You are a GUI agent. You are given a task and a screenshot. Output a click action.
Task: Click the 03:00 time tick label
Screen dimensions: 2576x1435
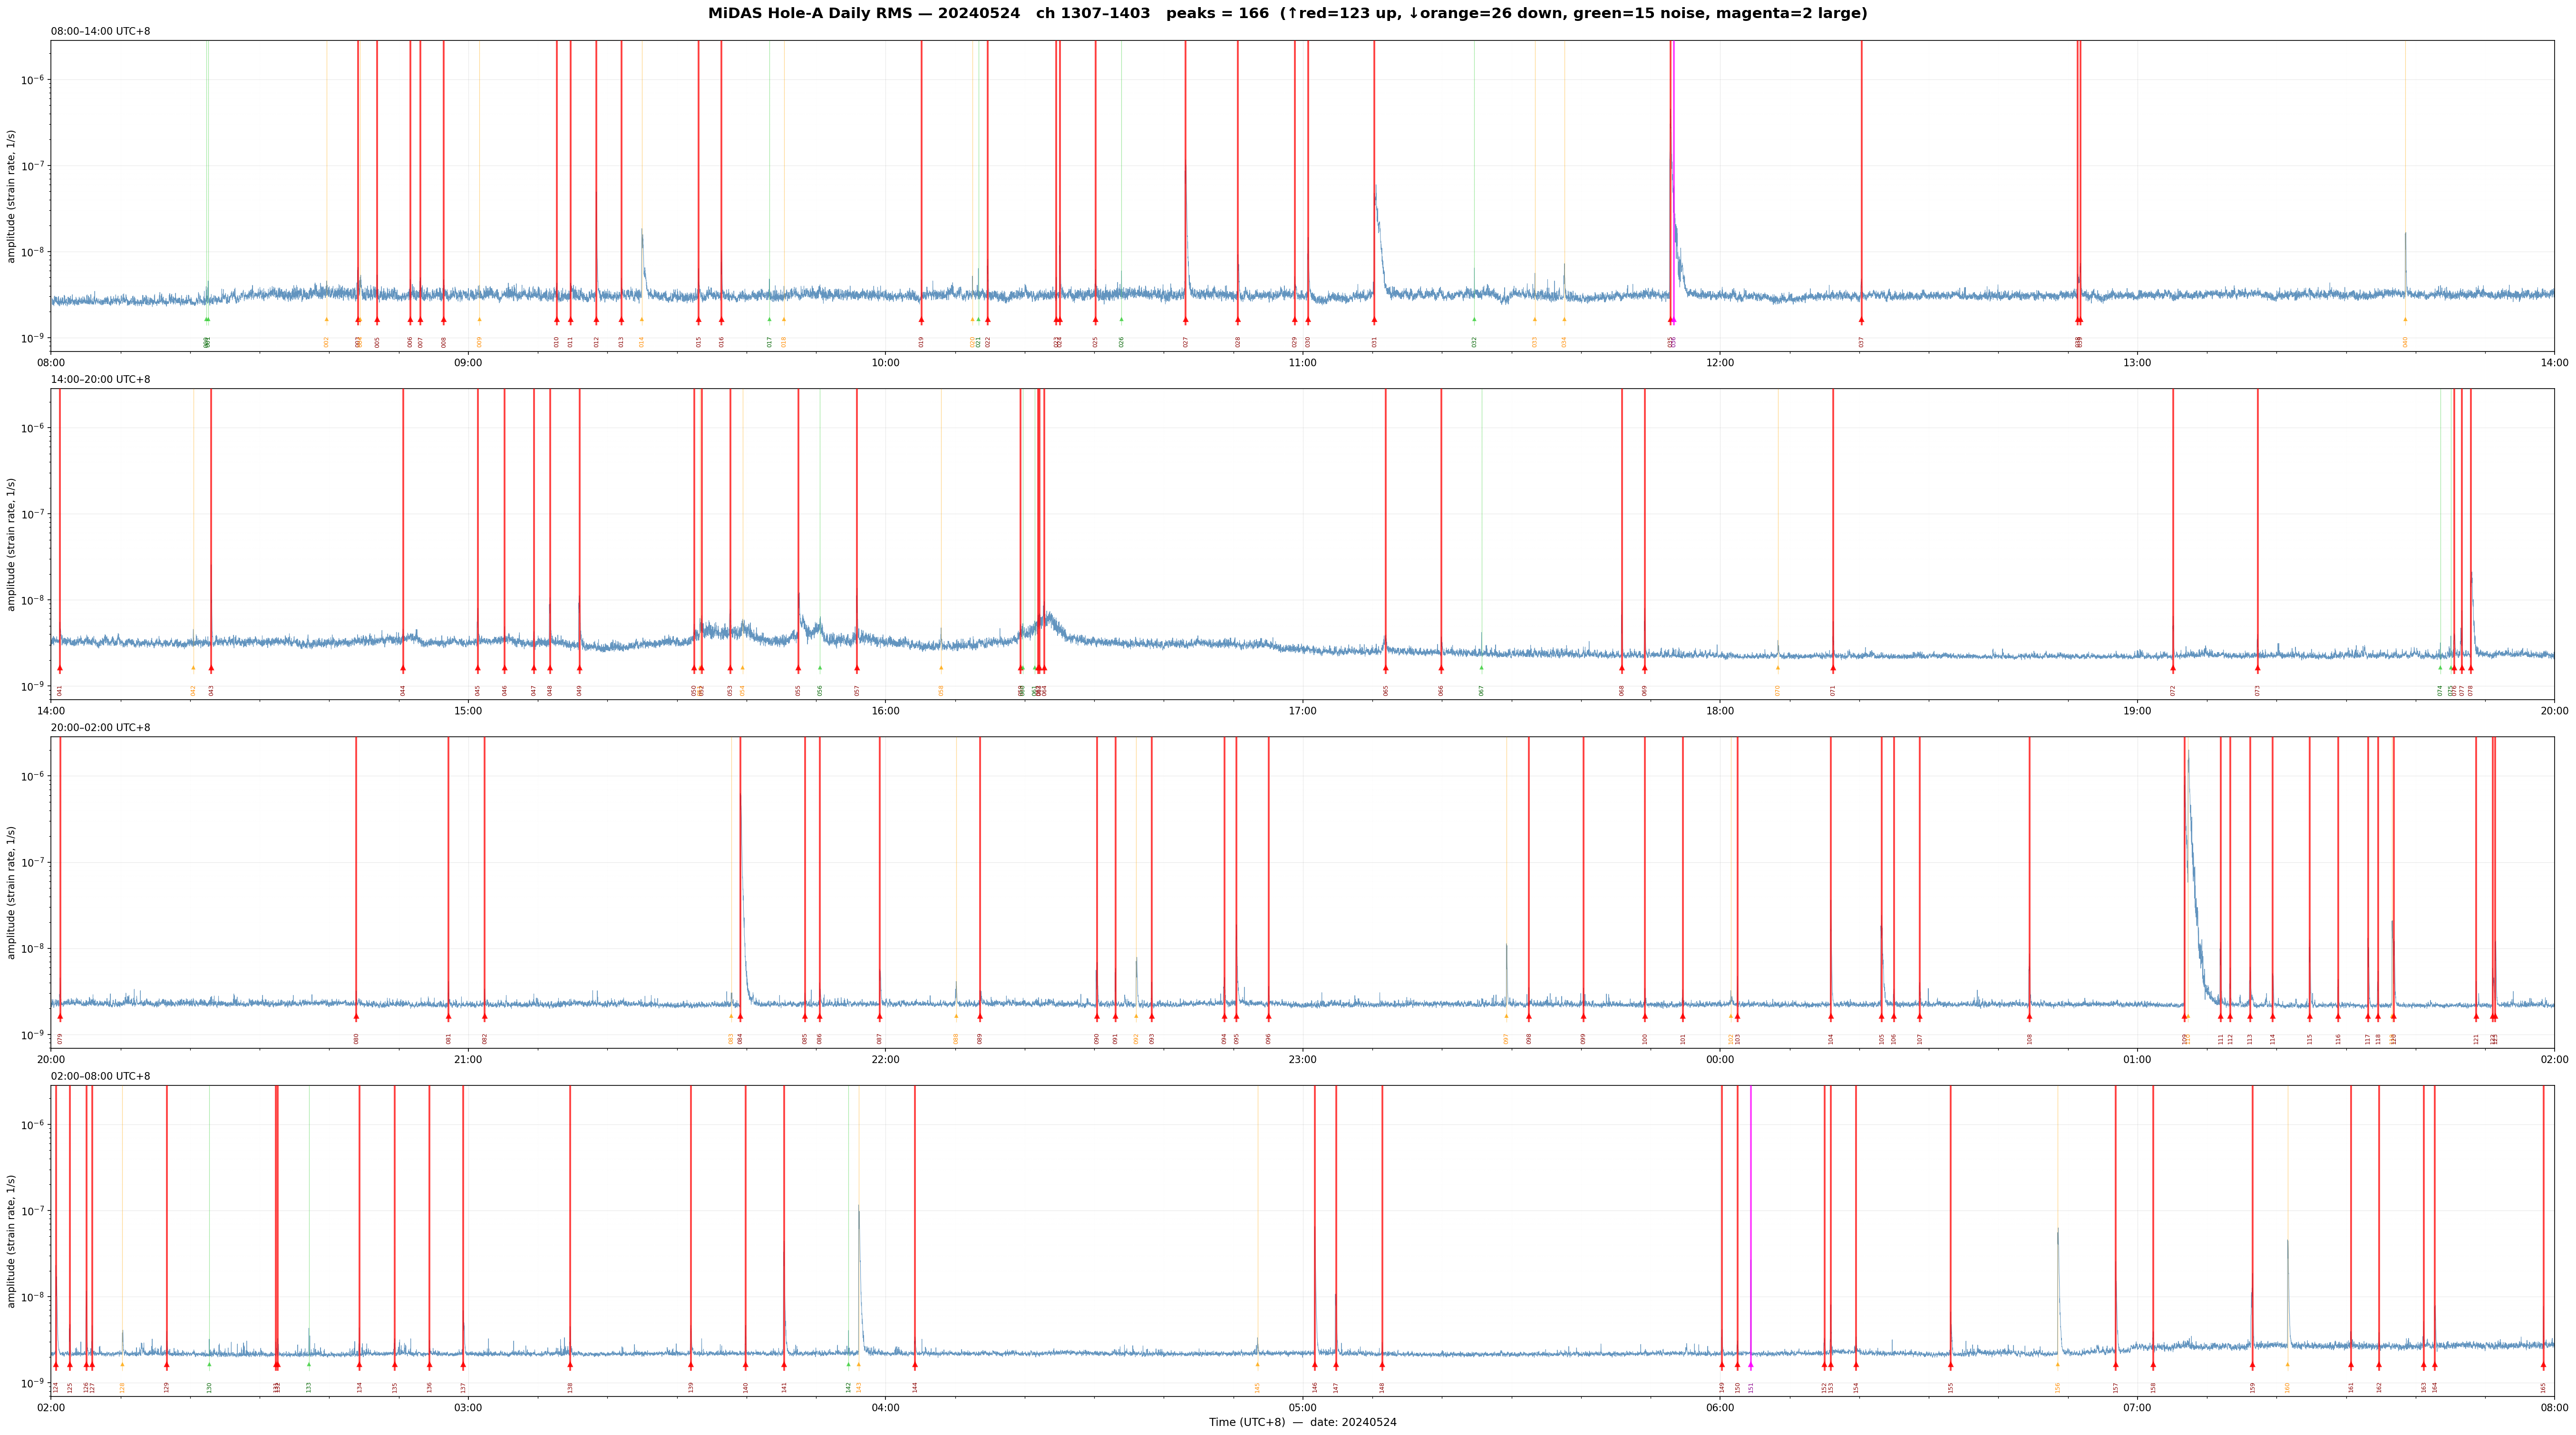tap(468, 1408)
